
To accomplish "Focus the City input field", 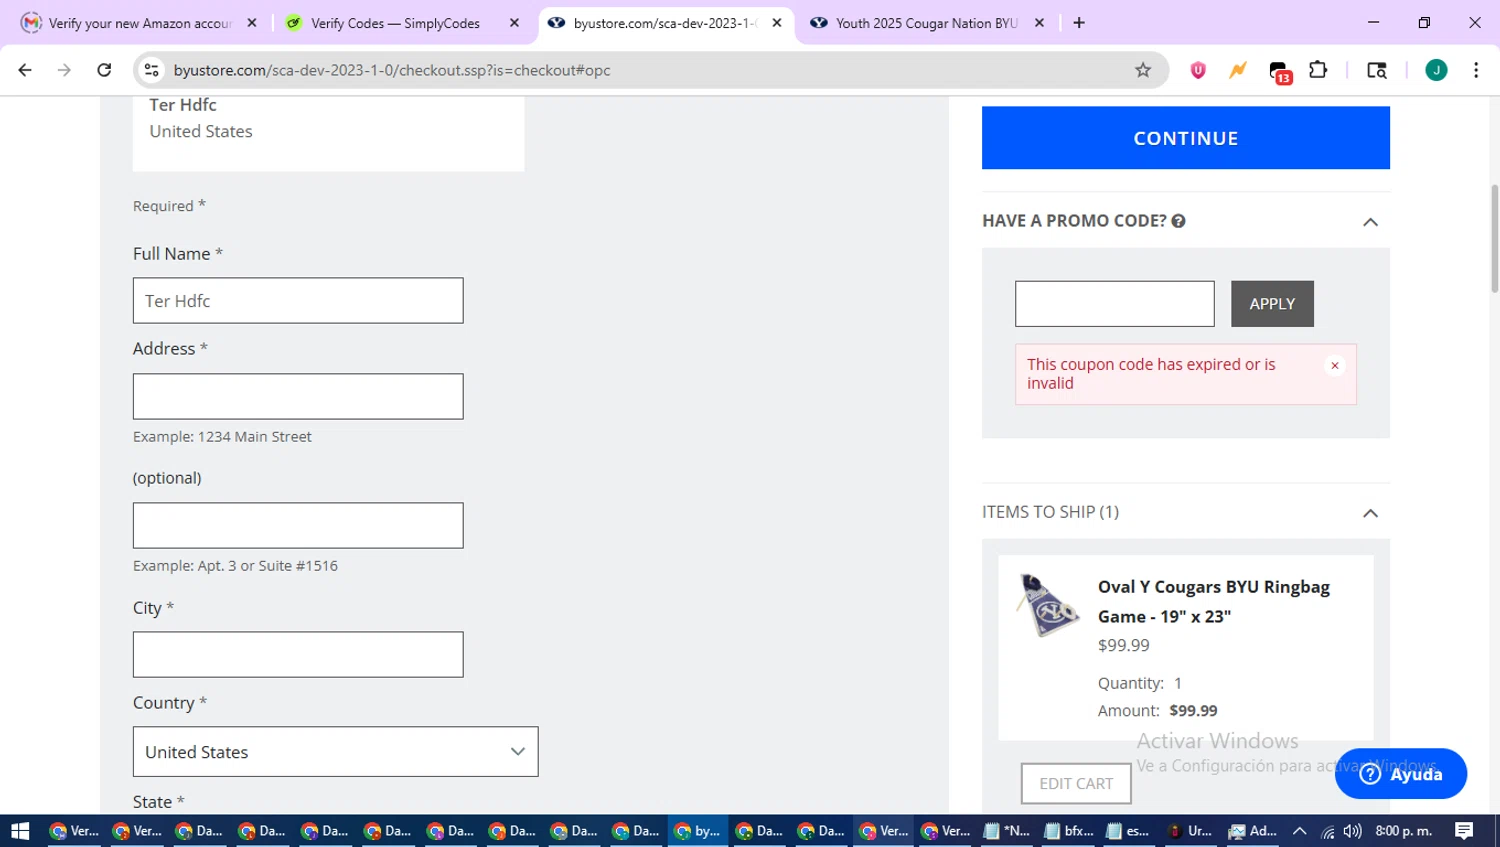I will [298, 655].
